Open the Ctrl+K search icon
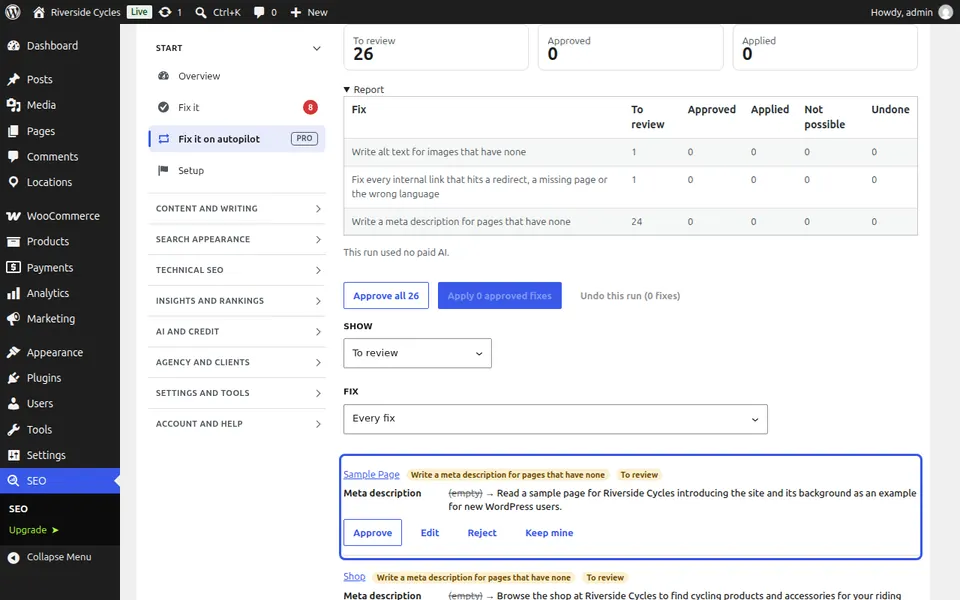Image resolution: width=960 pixels, height=600 pixels. tap(201, 12)
